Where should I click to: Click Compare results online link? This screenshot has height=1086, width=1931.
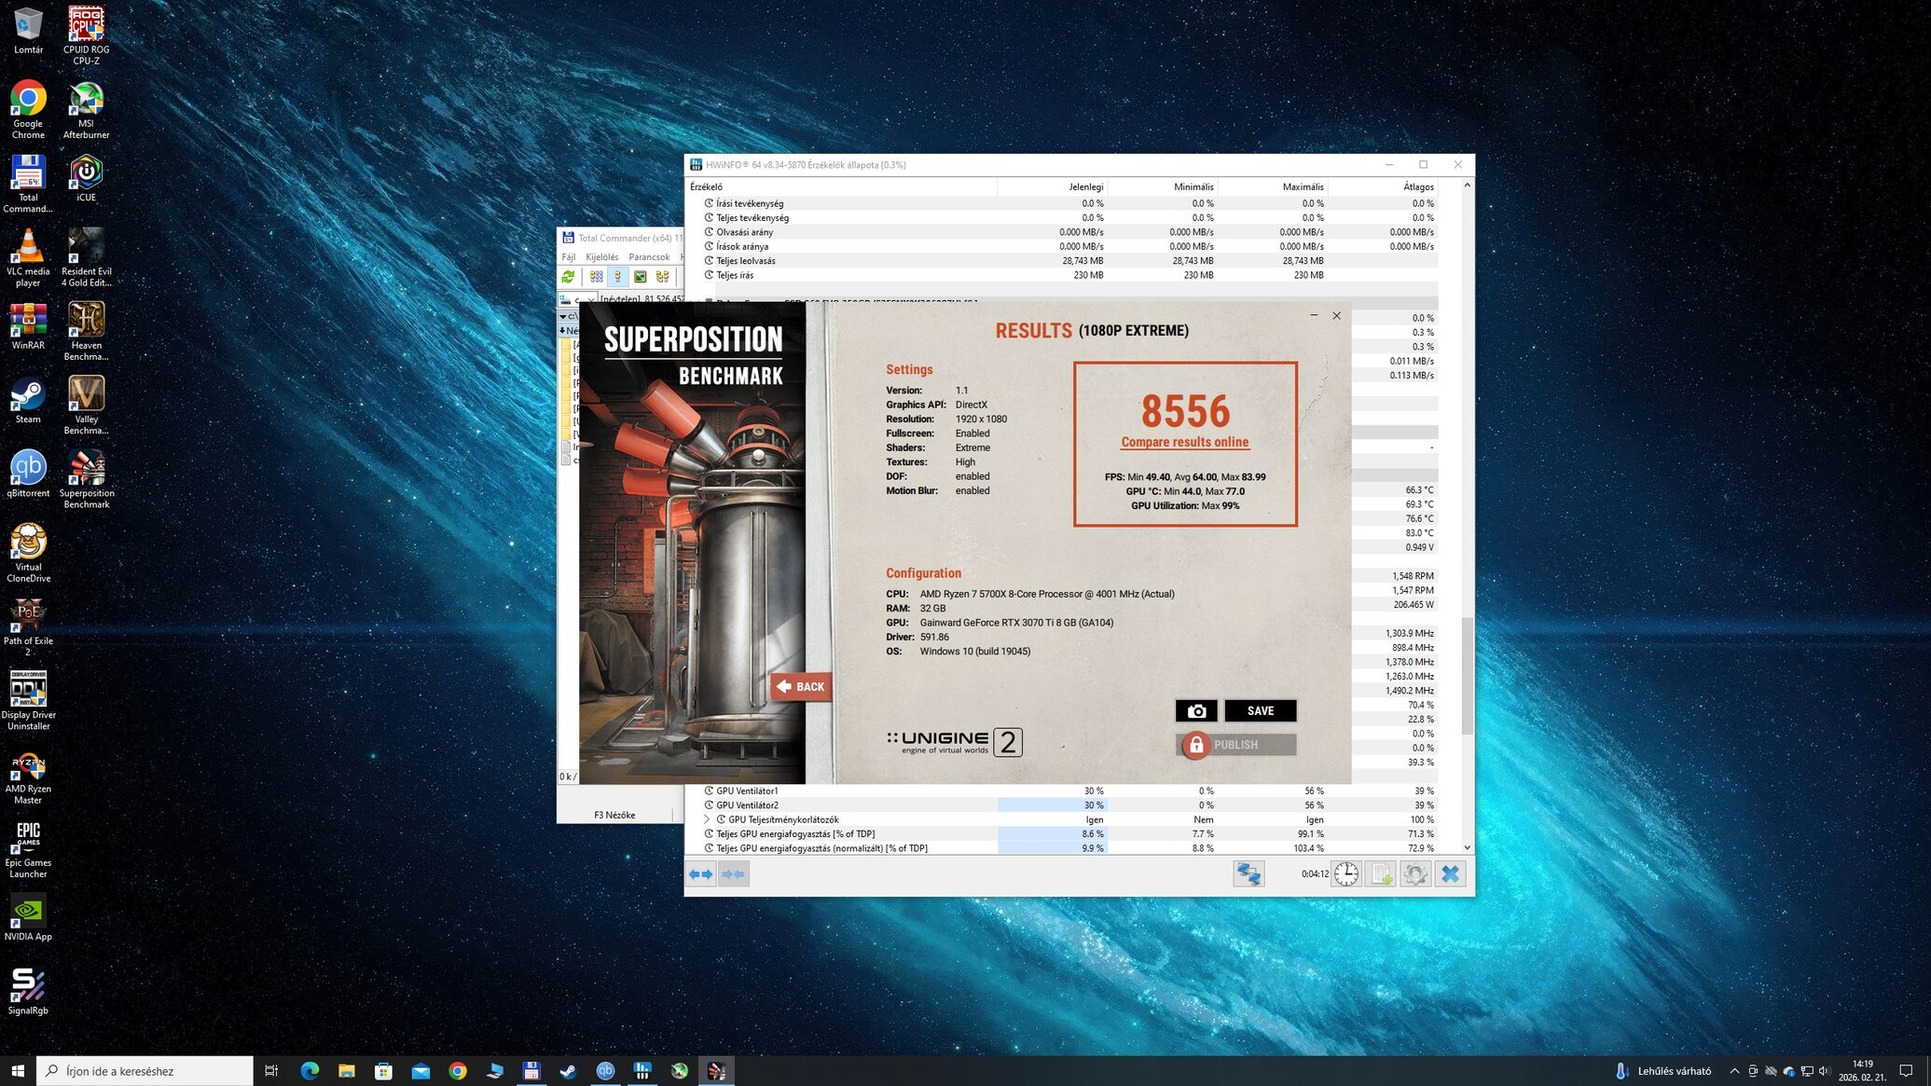[x=1184, y=442]
